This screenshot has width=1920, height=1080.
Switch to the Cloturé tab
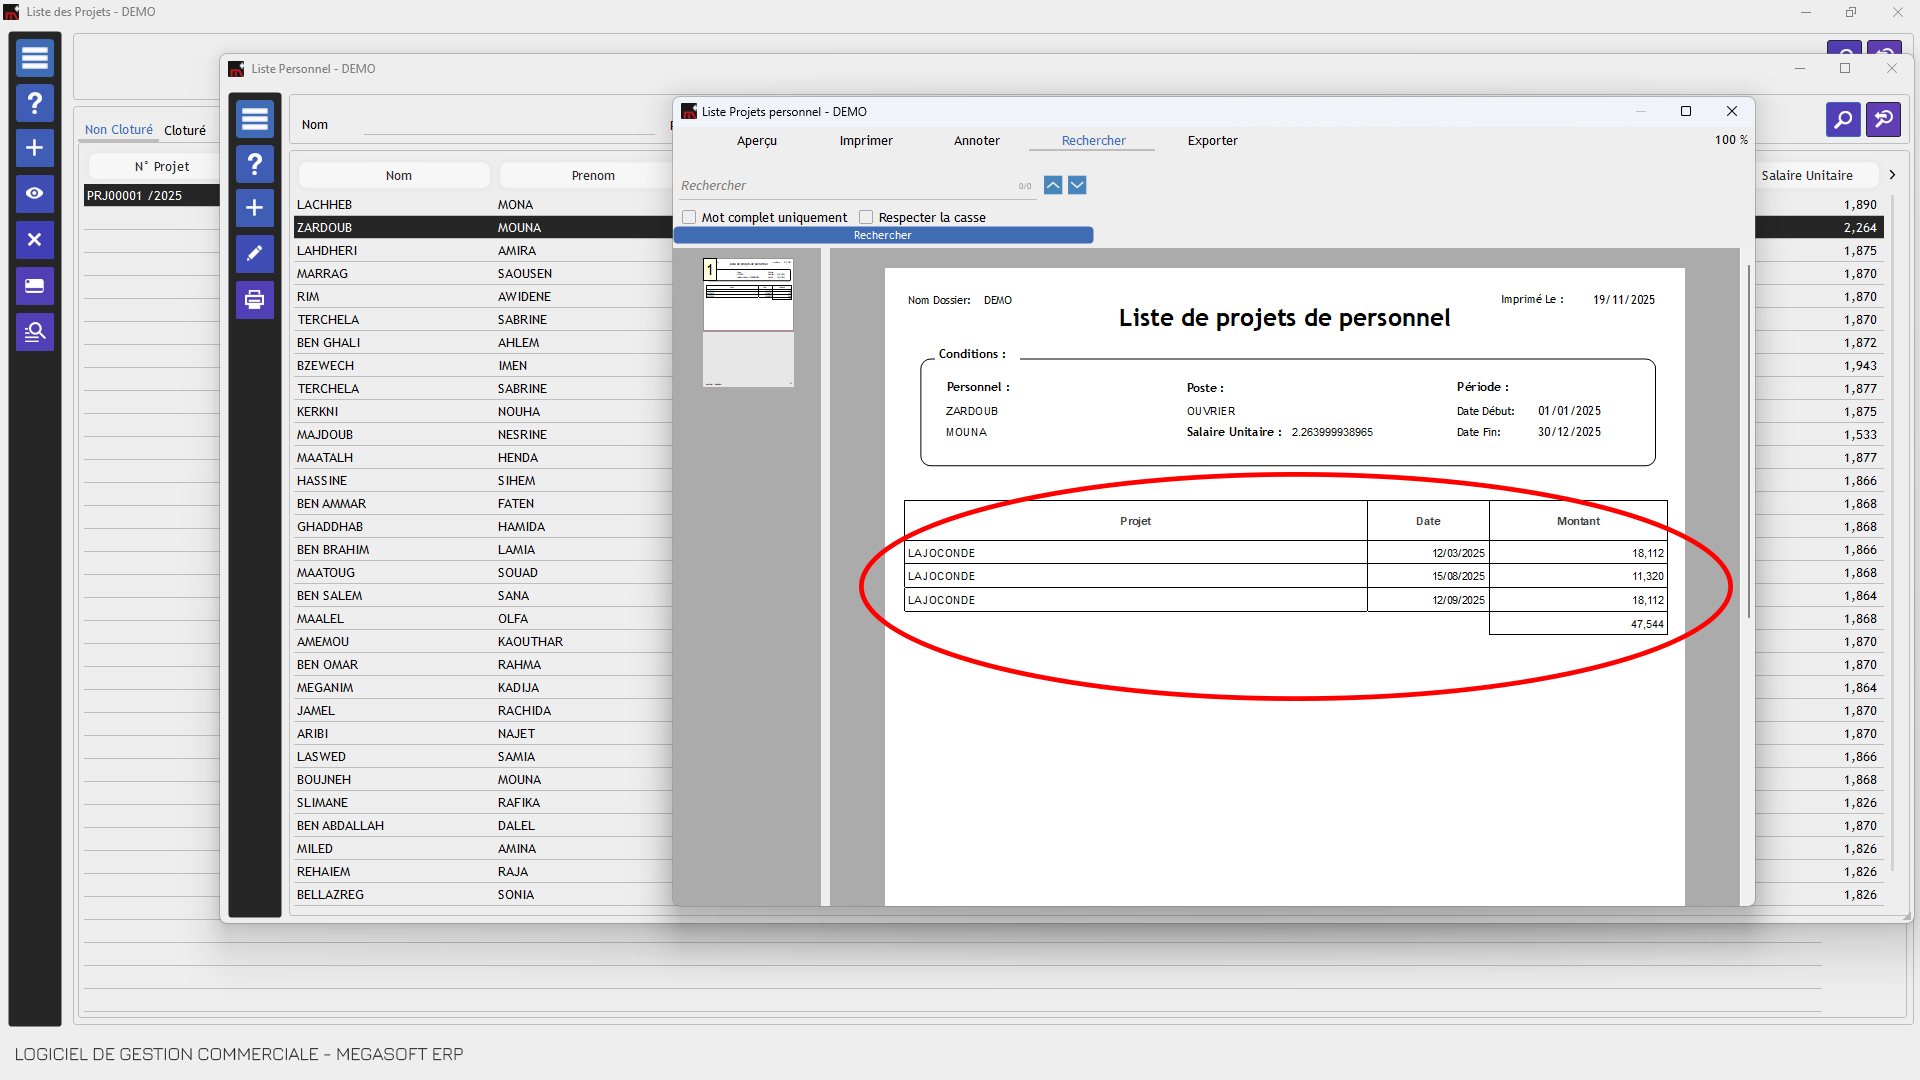[x=185, y=130]
